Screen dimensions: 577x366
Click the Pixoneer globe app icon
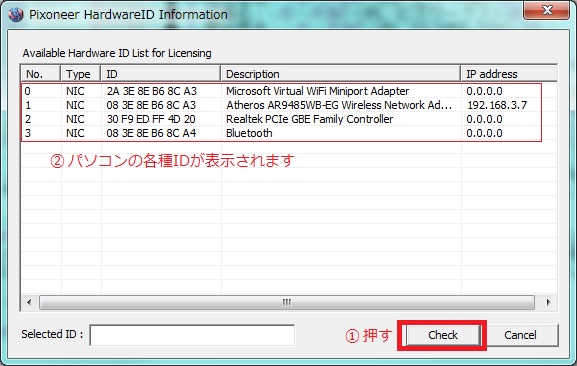(x=15, y=14)
